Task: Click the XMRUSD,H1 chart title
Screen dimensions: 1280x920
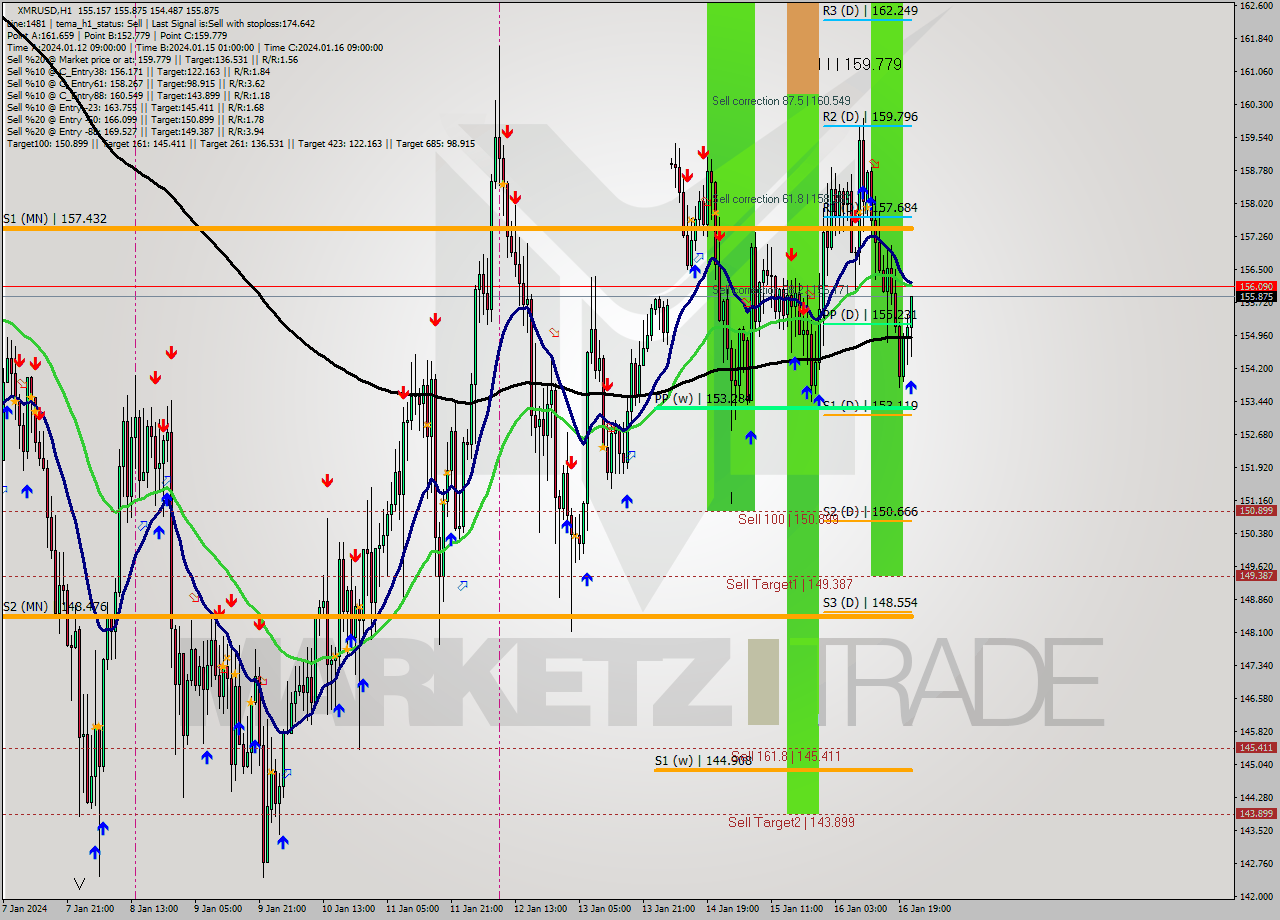Action: [44, 10]
